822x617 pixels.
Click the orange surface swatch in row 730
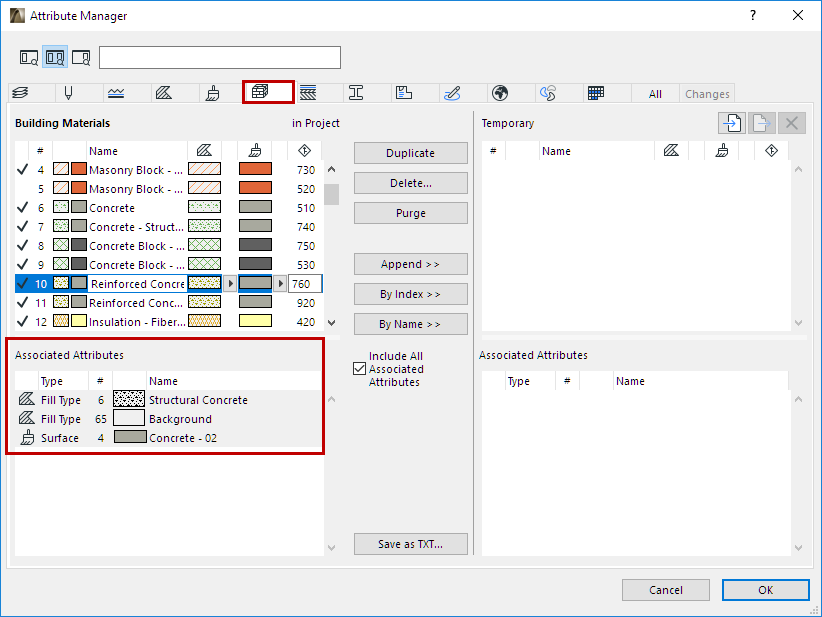click(x=255, y=169)
